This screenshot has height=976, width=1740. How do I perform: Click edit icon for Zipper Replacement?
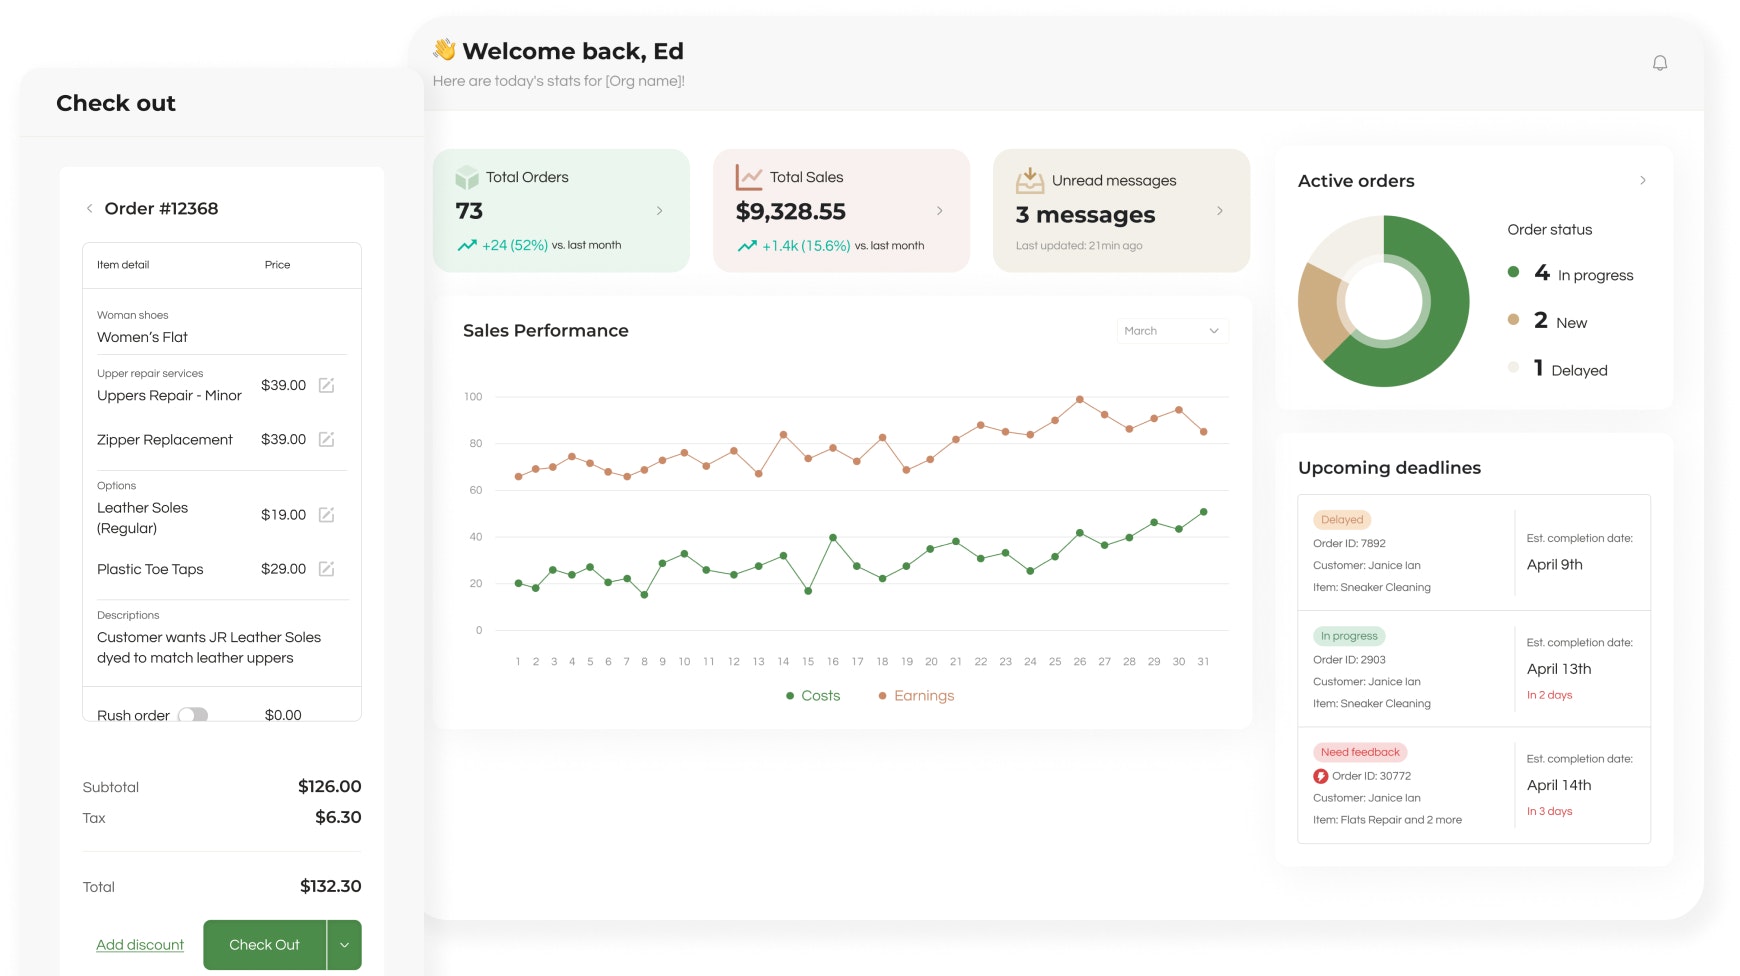(326, 440)
